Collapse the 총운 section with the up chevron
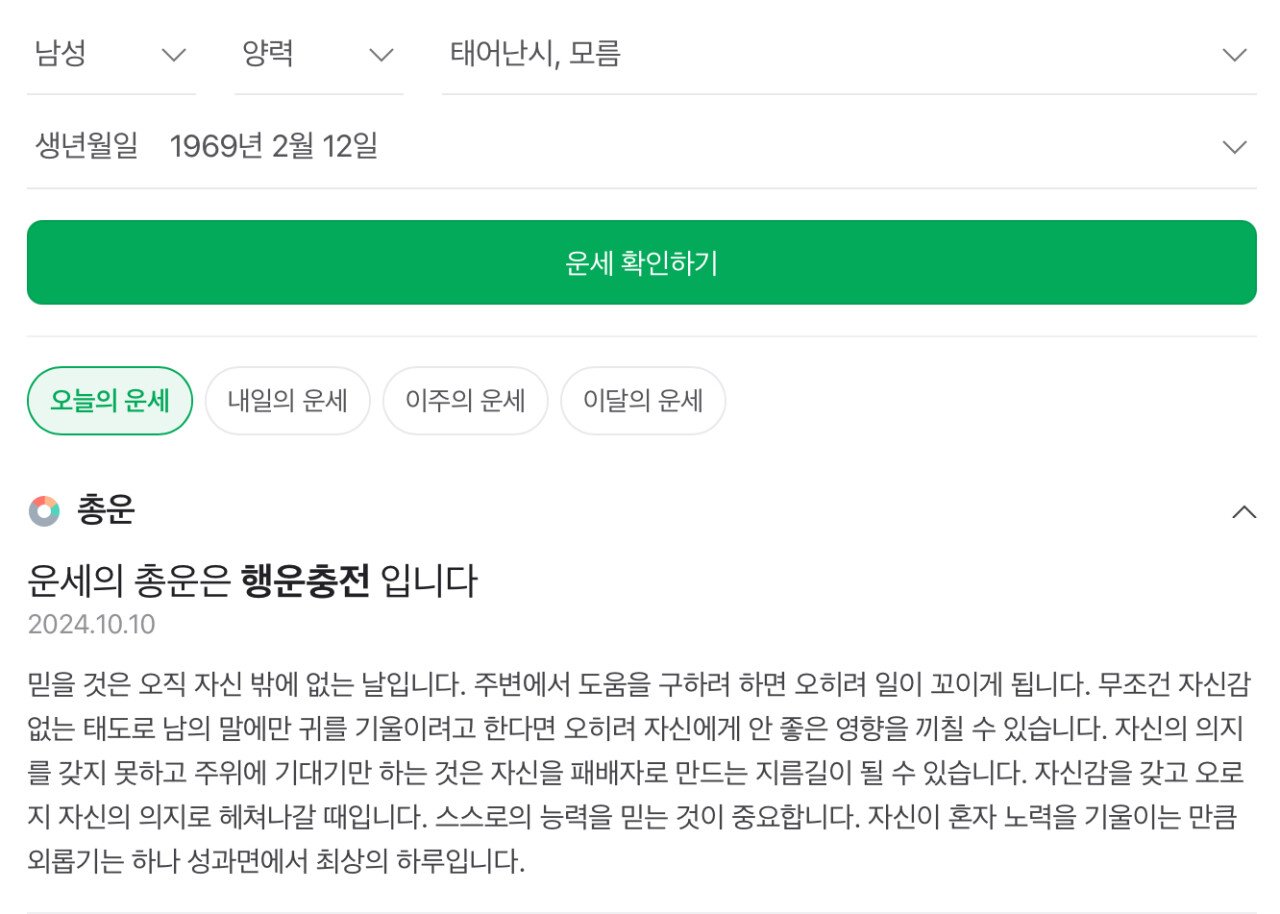 click(1243, 512)
